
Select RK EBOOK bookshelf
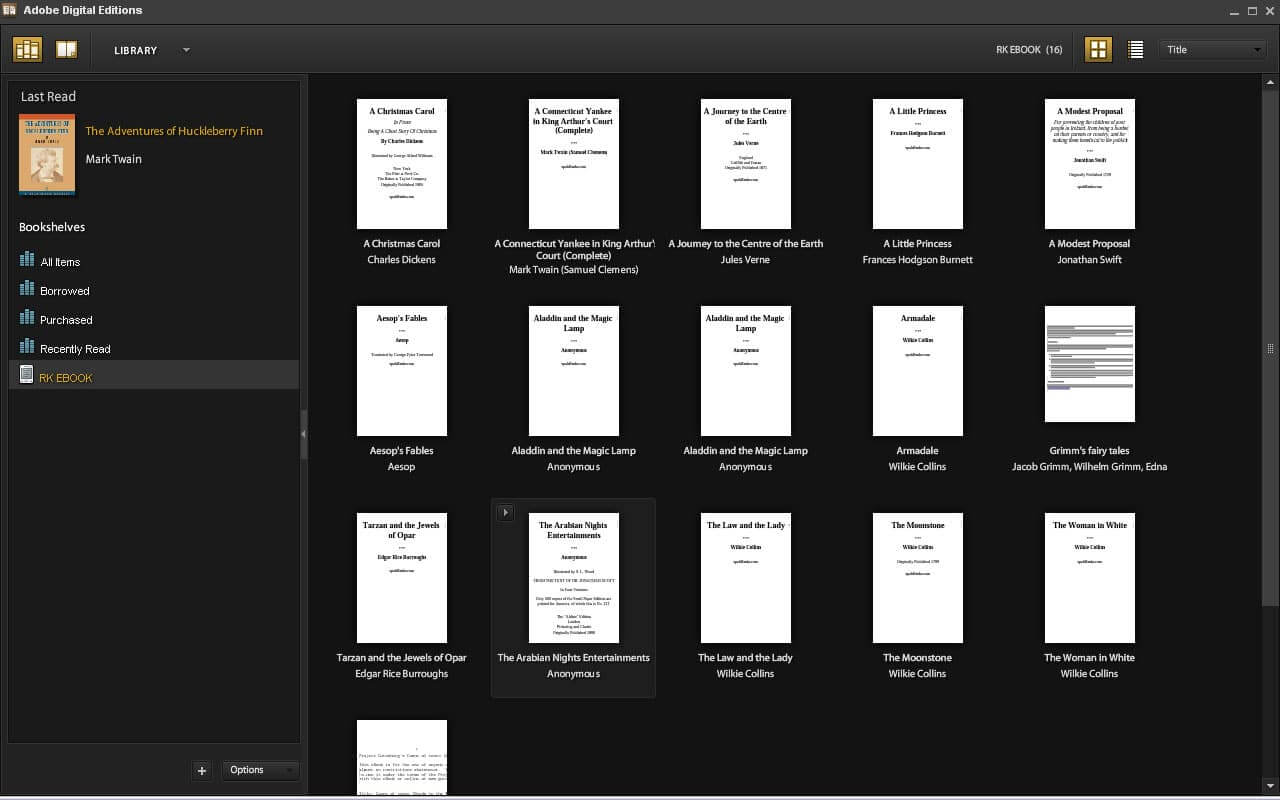pos(154,375)
